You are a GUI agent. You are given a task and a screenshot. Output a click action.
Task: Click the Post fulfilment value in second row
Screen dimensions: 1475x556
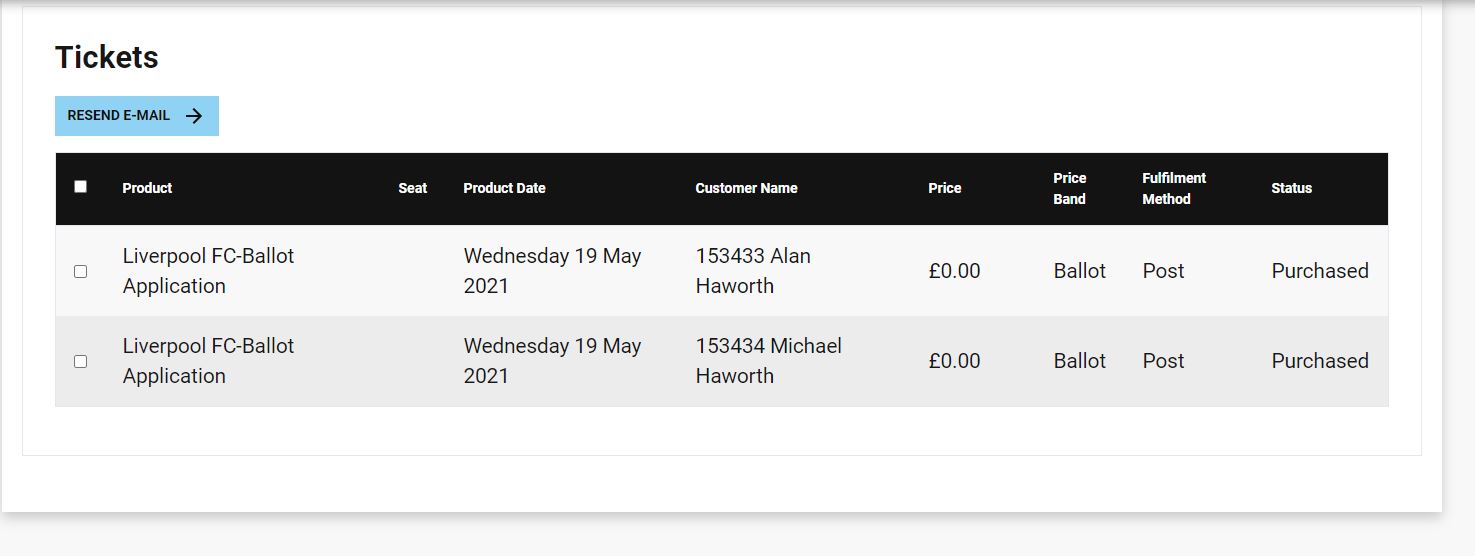point(1163,361)
